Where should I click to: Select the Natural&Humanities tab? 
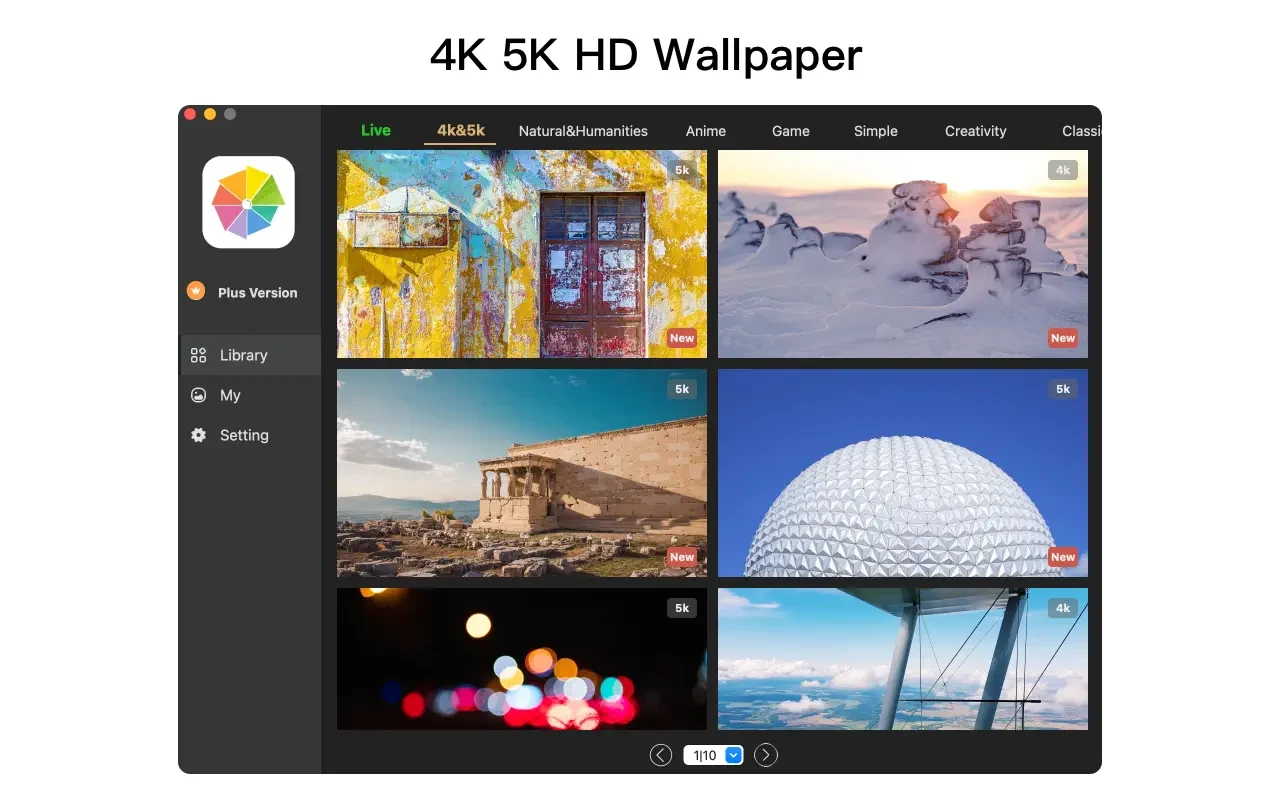coord(583,131)
